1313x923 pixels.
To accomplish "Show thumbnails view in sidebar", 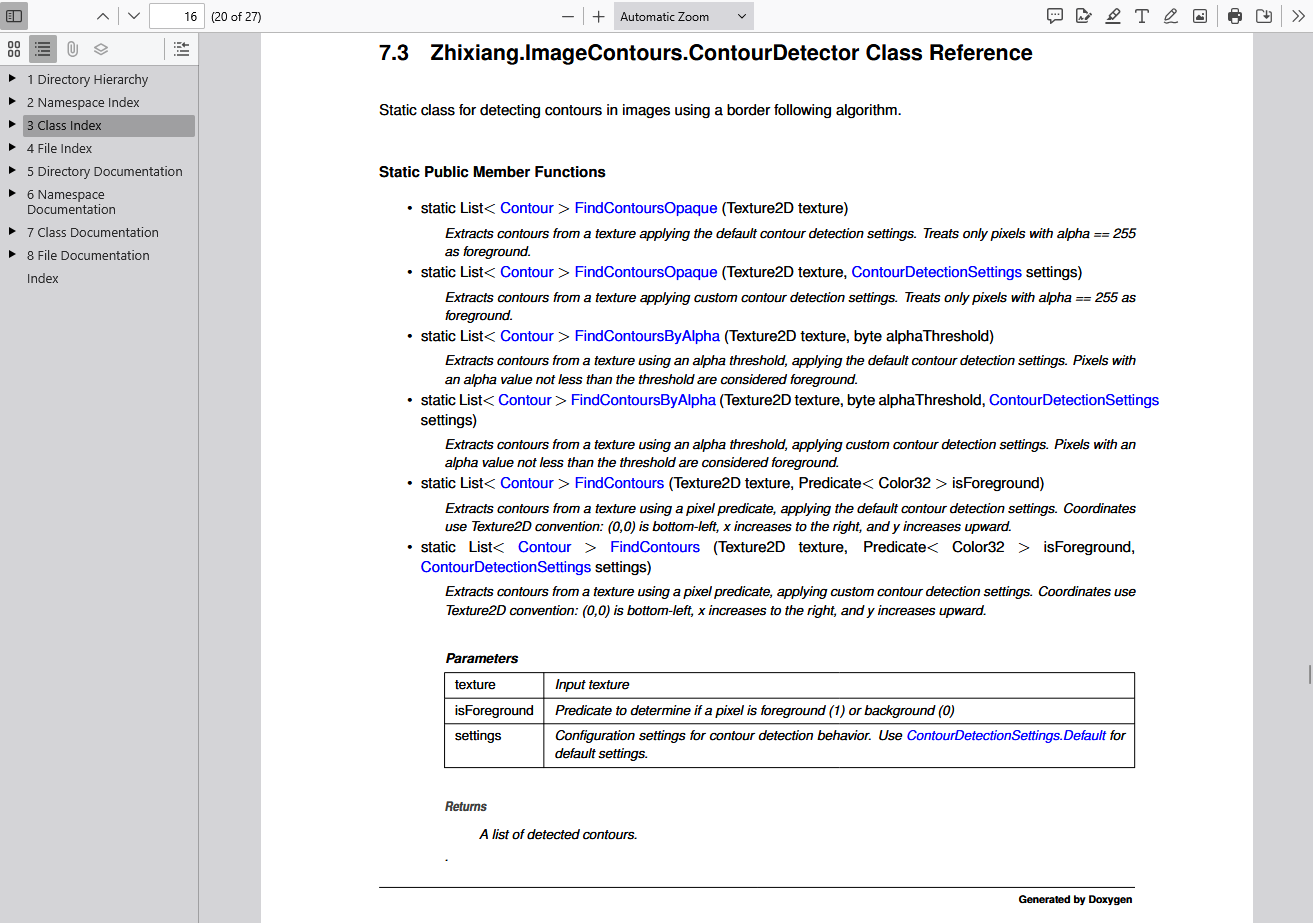I will coord(14,49).
